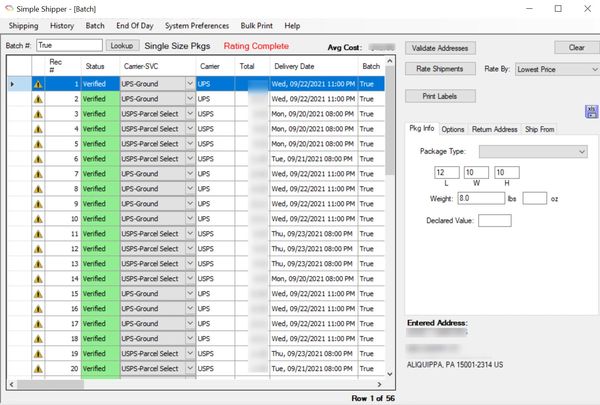Switch to the Ship From tab
The image size is (600, 405).
click(540, 129)
